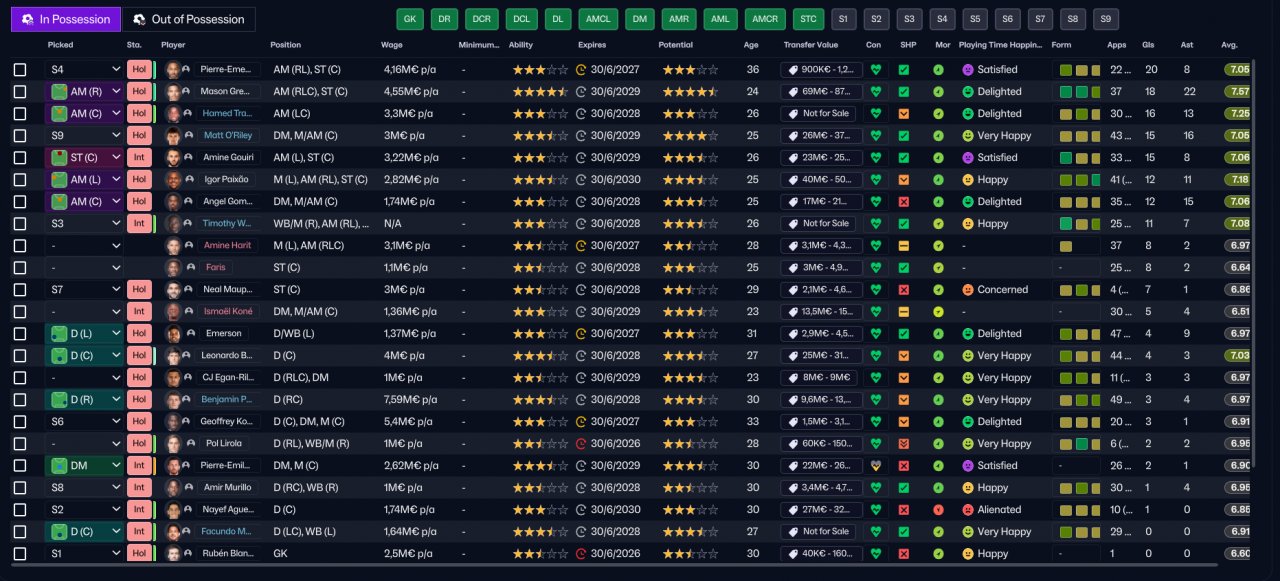Viewport: 1280px width, 581px height.
Task: Click the Very Happy smiley for CJ Egan-Riley
Action: (968, 378)
